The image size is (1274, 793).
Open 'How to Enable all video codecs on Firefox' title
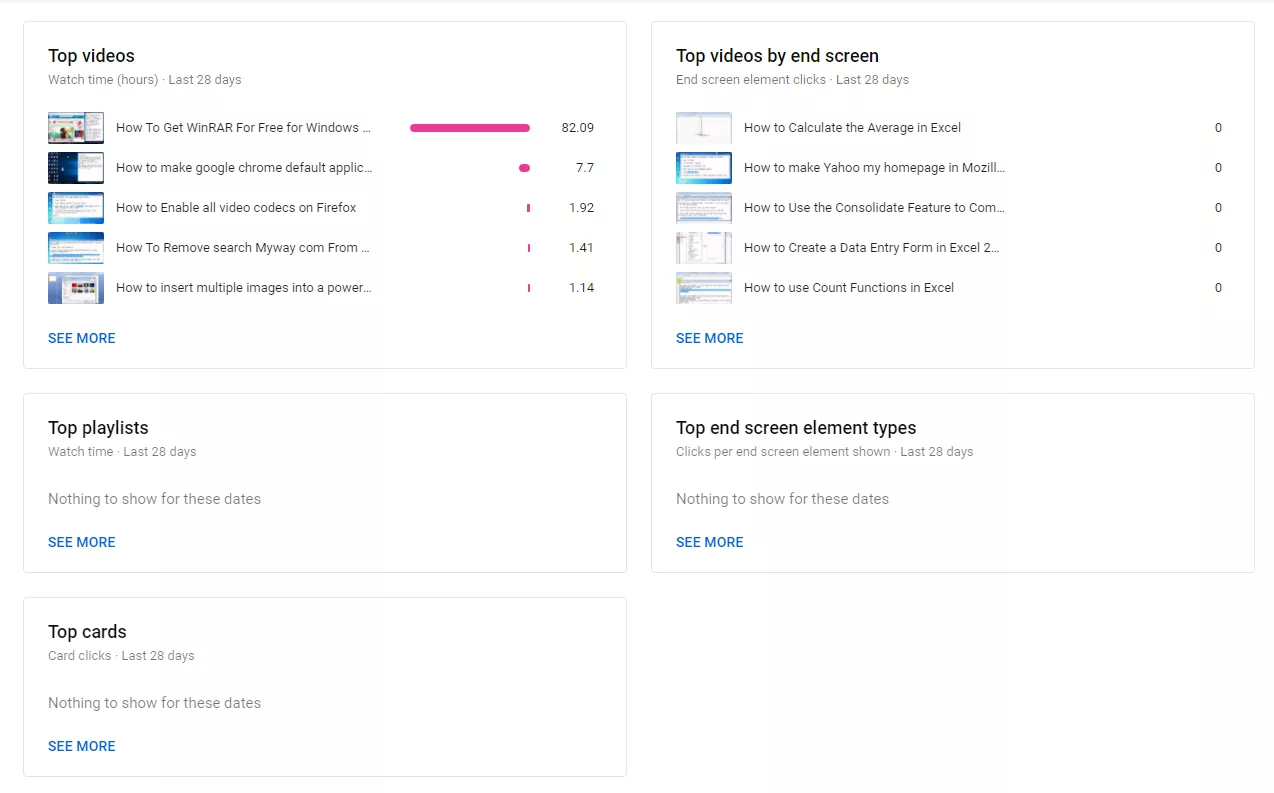point(236,208)
